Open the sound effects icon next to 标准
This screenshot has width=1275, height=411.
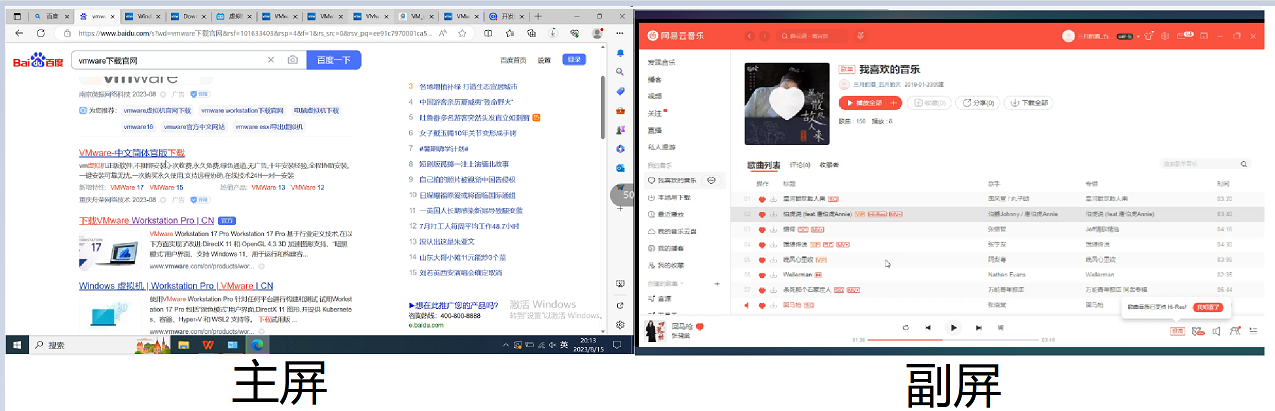coord(1197,331)
